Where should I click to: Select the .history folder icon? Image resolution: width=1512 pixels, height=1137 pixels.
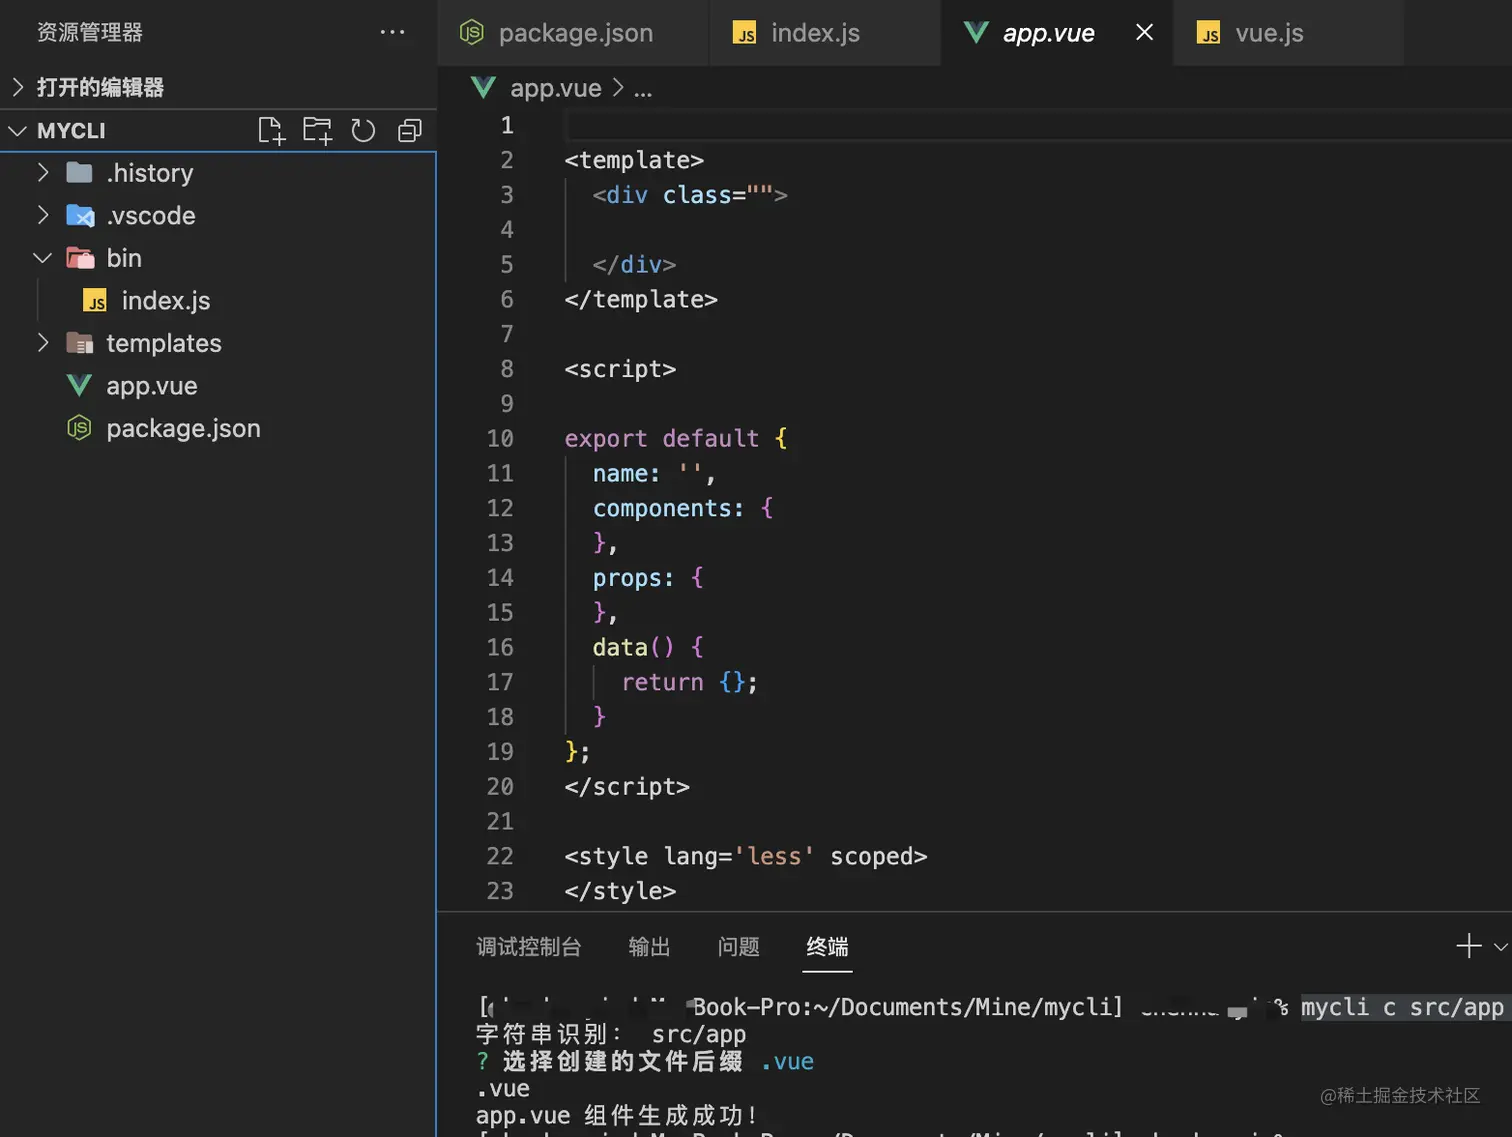pos(79,173)
